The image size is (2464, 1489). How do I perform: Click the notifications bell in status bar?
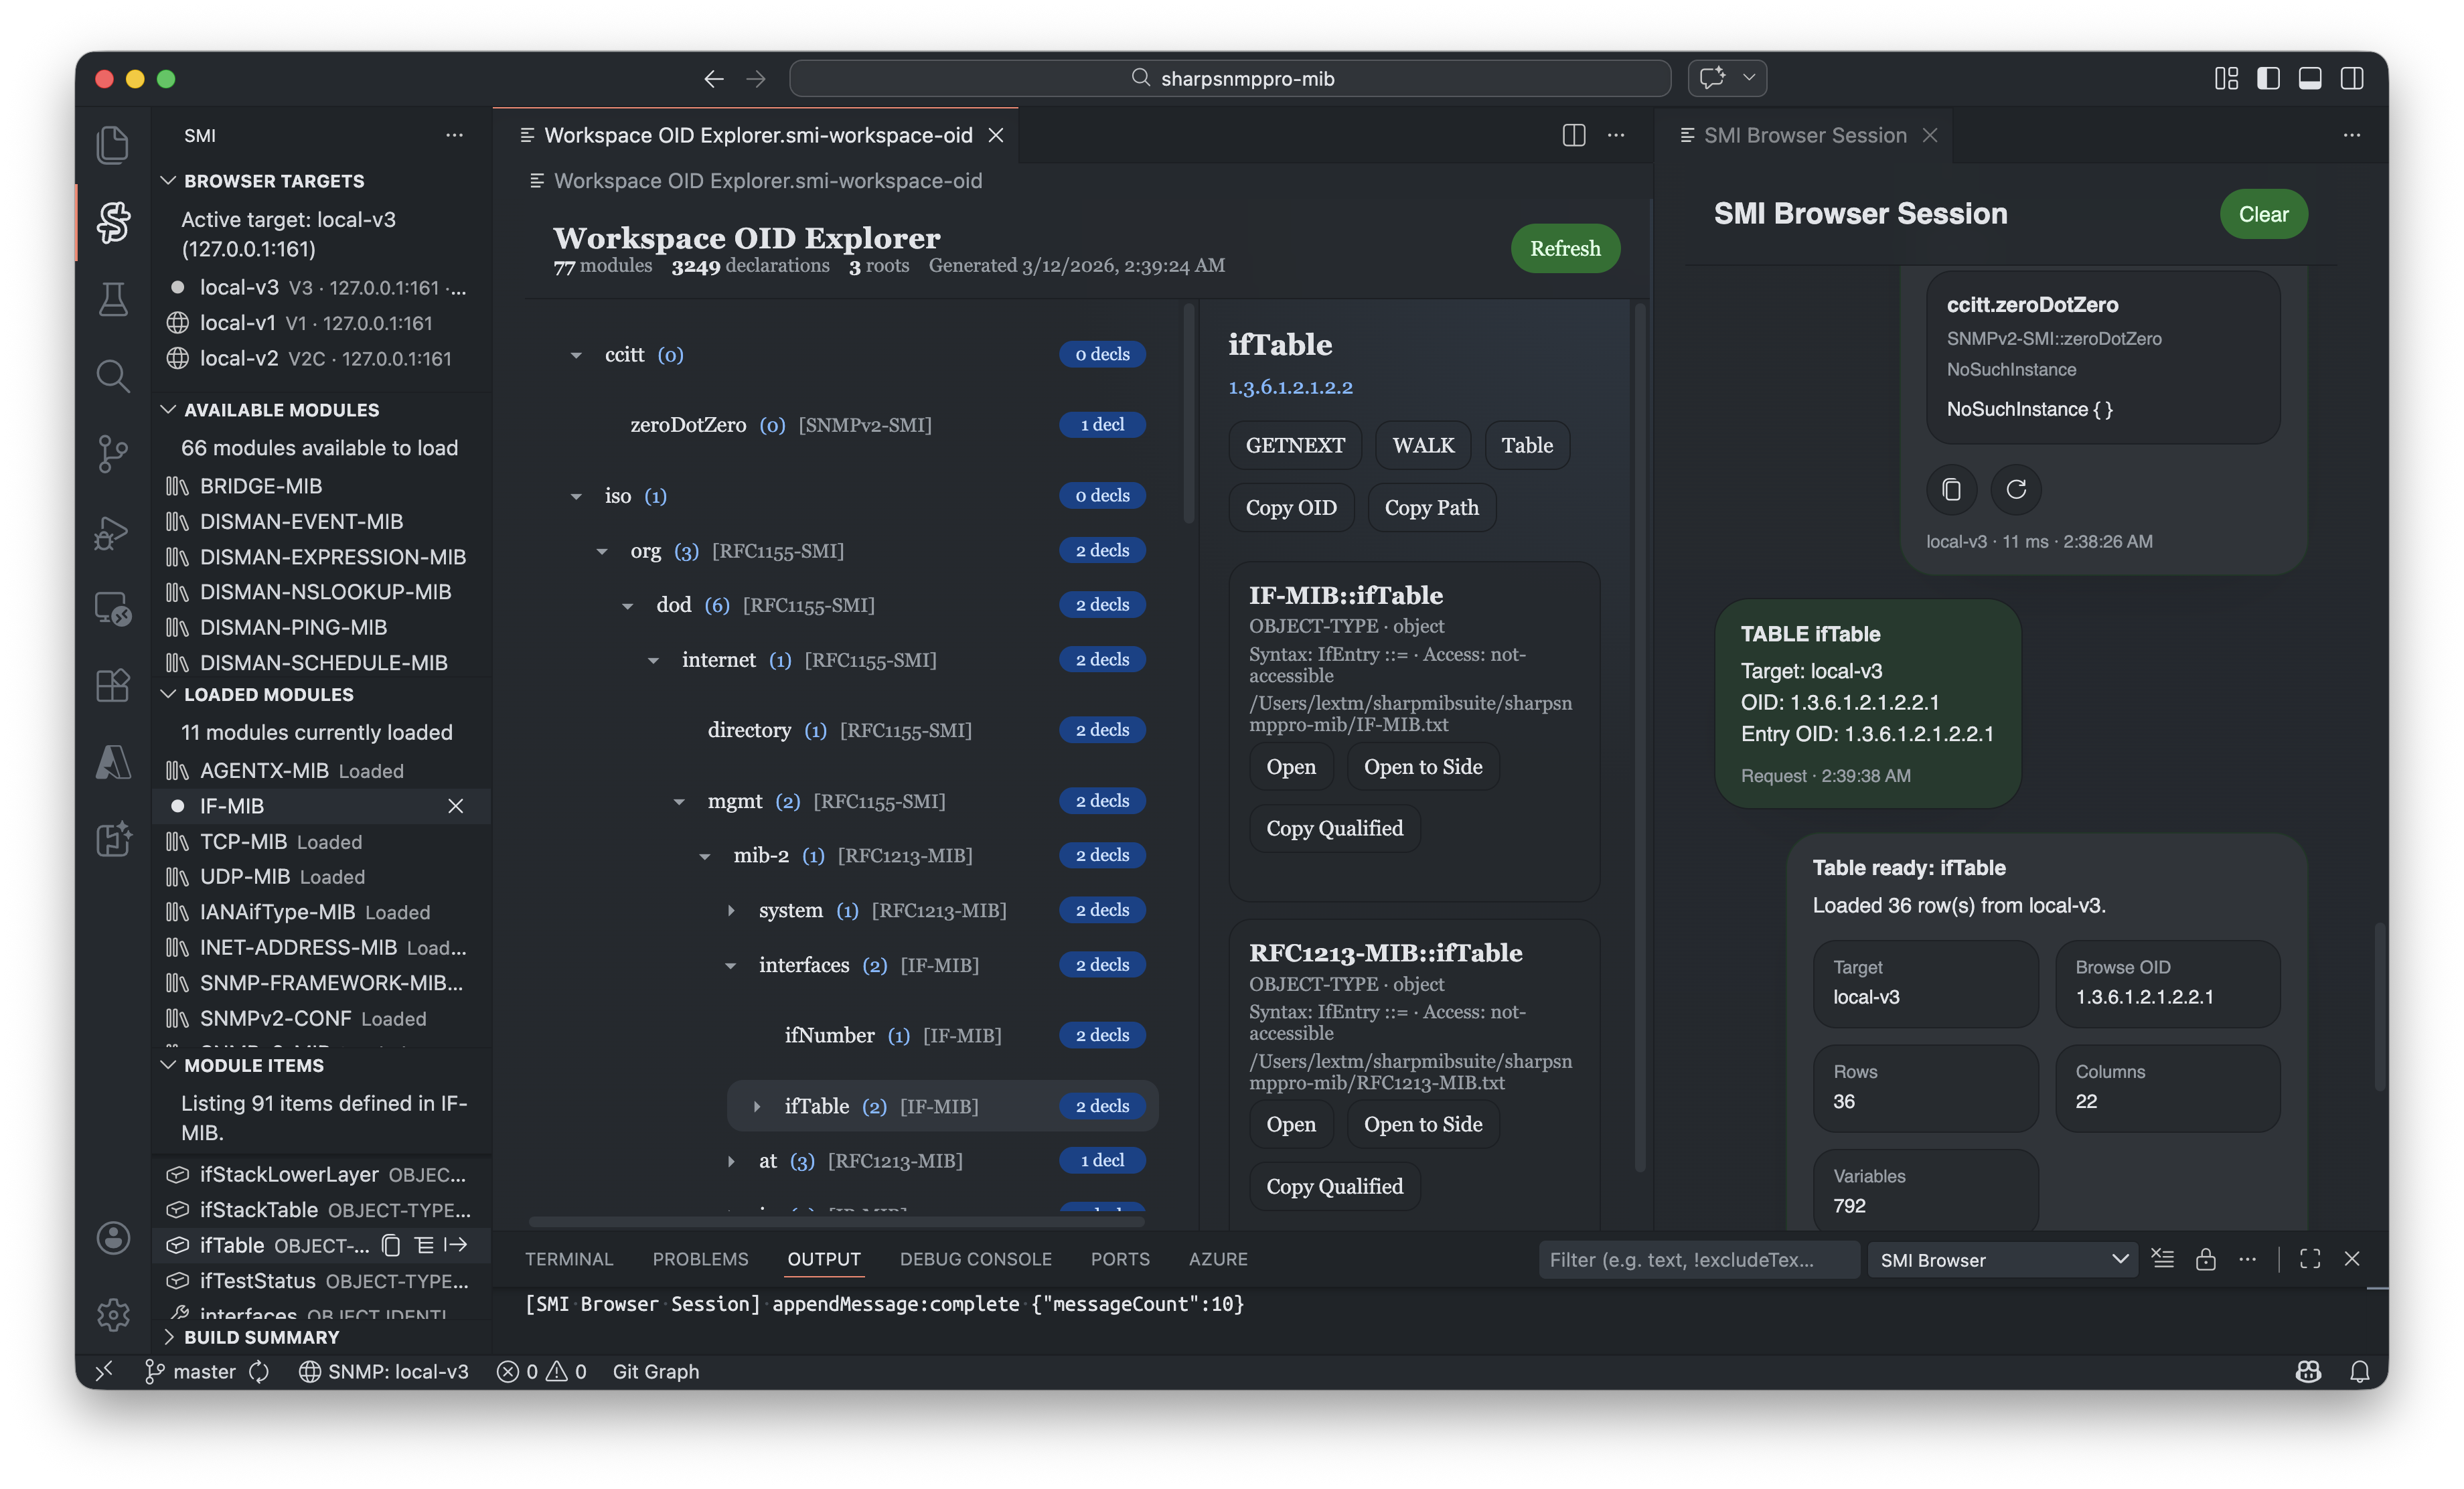[x=2359, y=1372]
